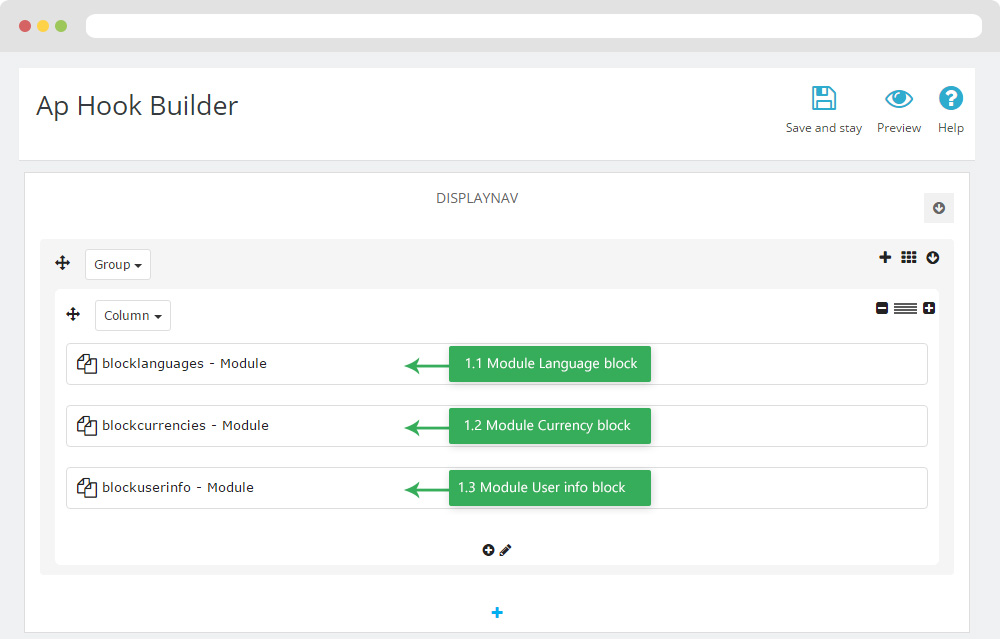Viewport: 1000px width, 639px height.
Task: Click the blocklanguages module copy icon
Action: point(87,364)
